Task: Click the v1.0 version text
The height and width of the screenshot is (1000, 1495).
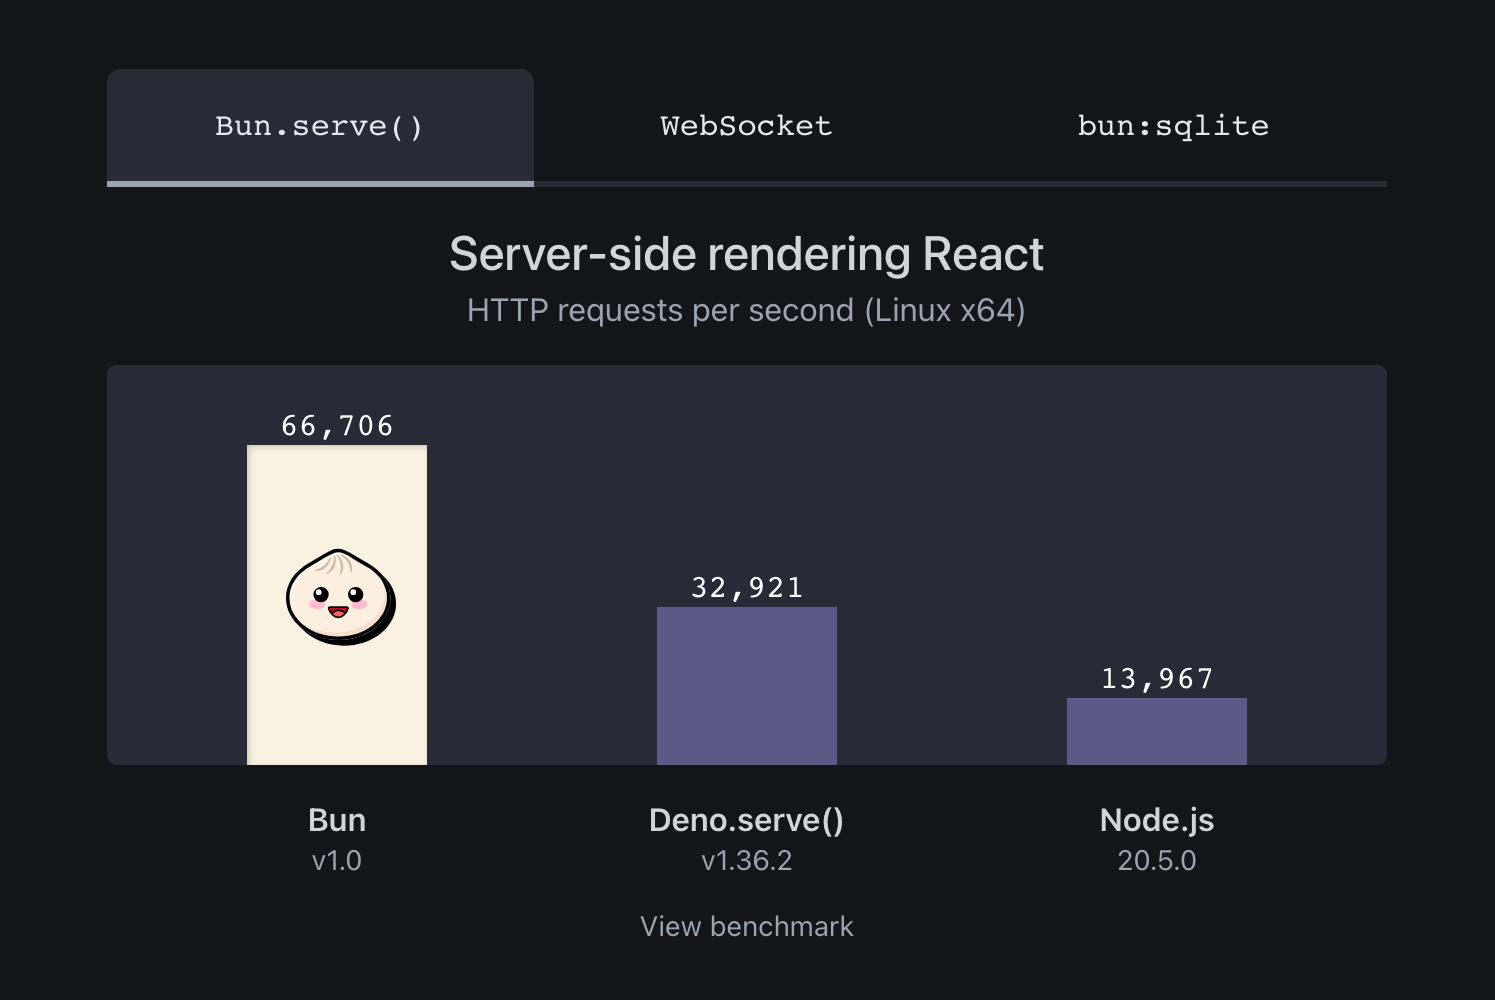Action: [337, 860]
